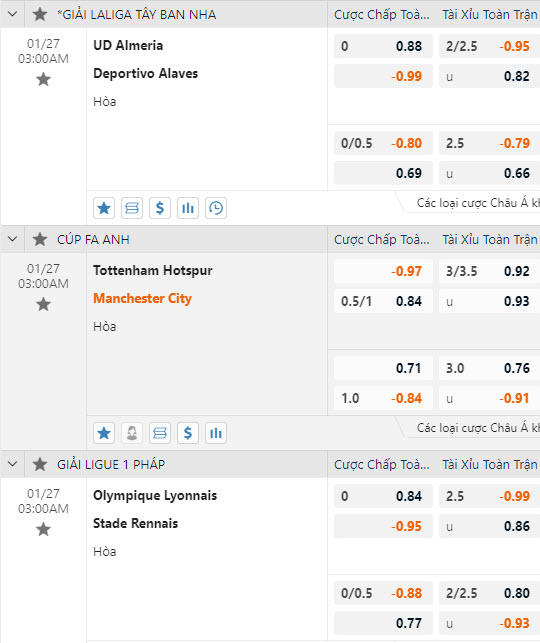Open player profile icon under Tottenham match
Viewport: 540px width, 643px height.
pos(132,433)
